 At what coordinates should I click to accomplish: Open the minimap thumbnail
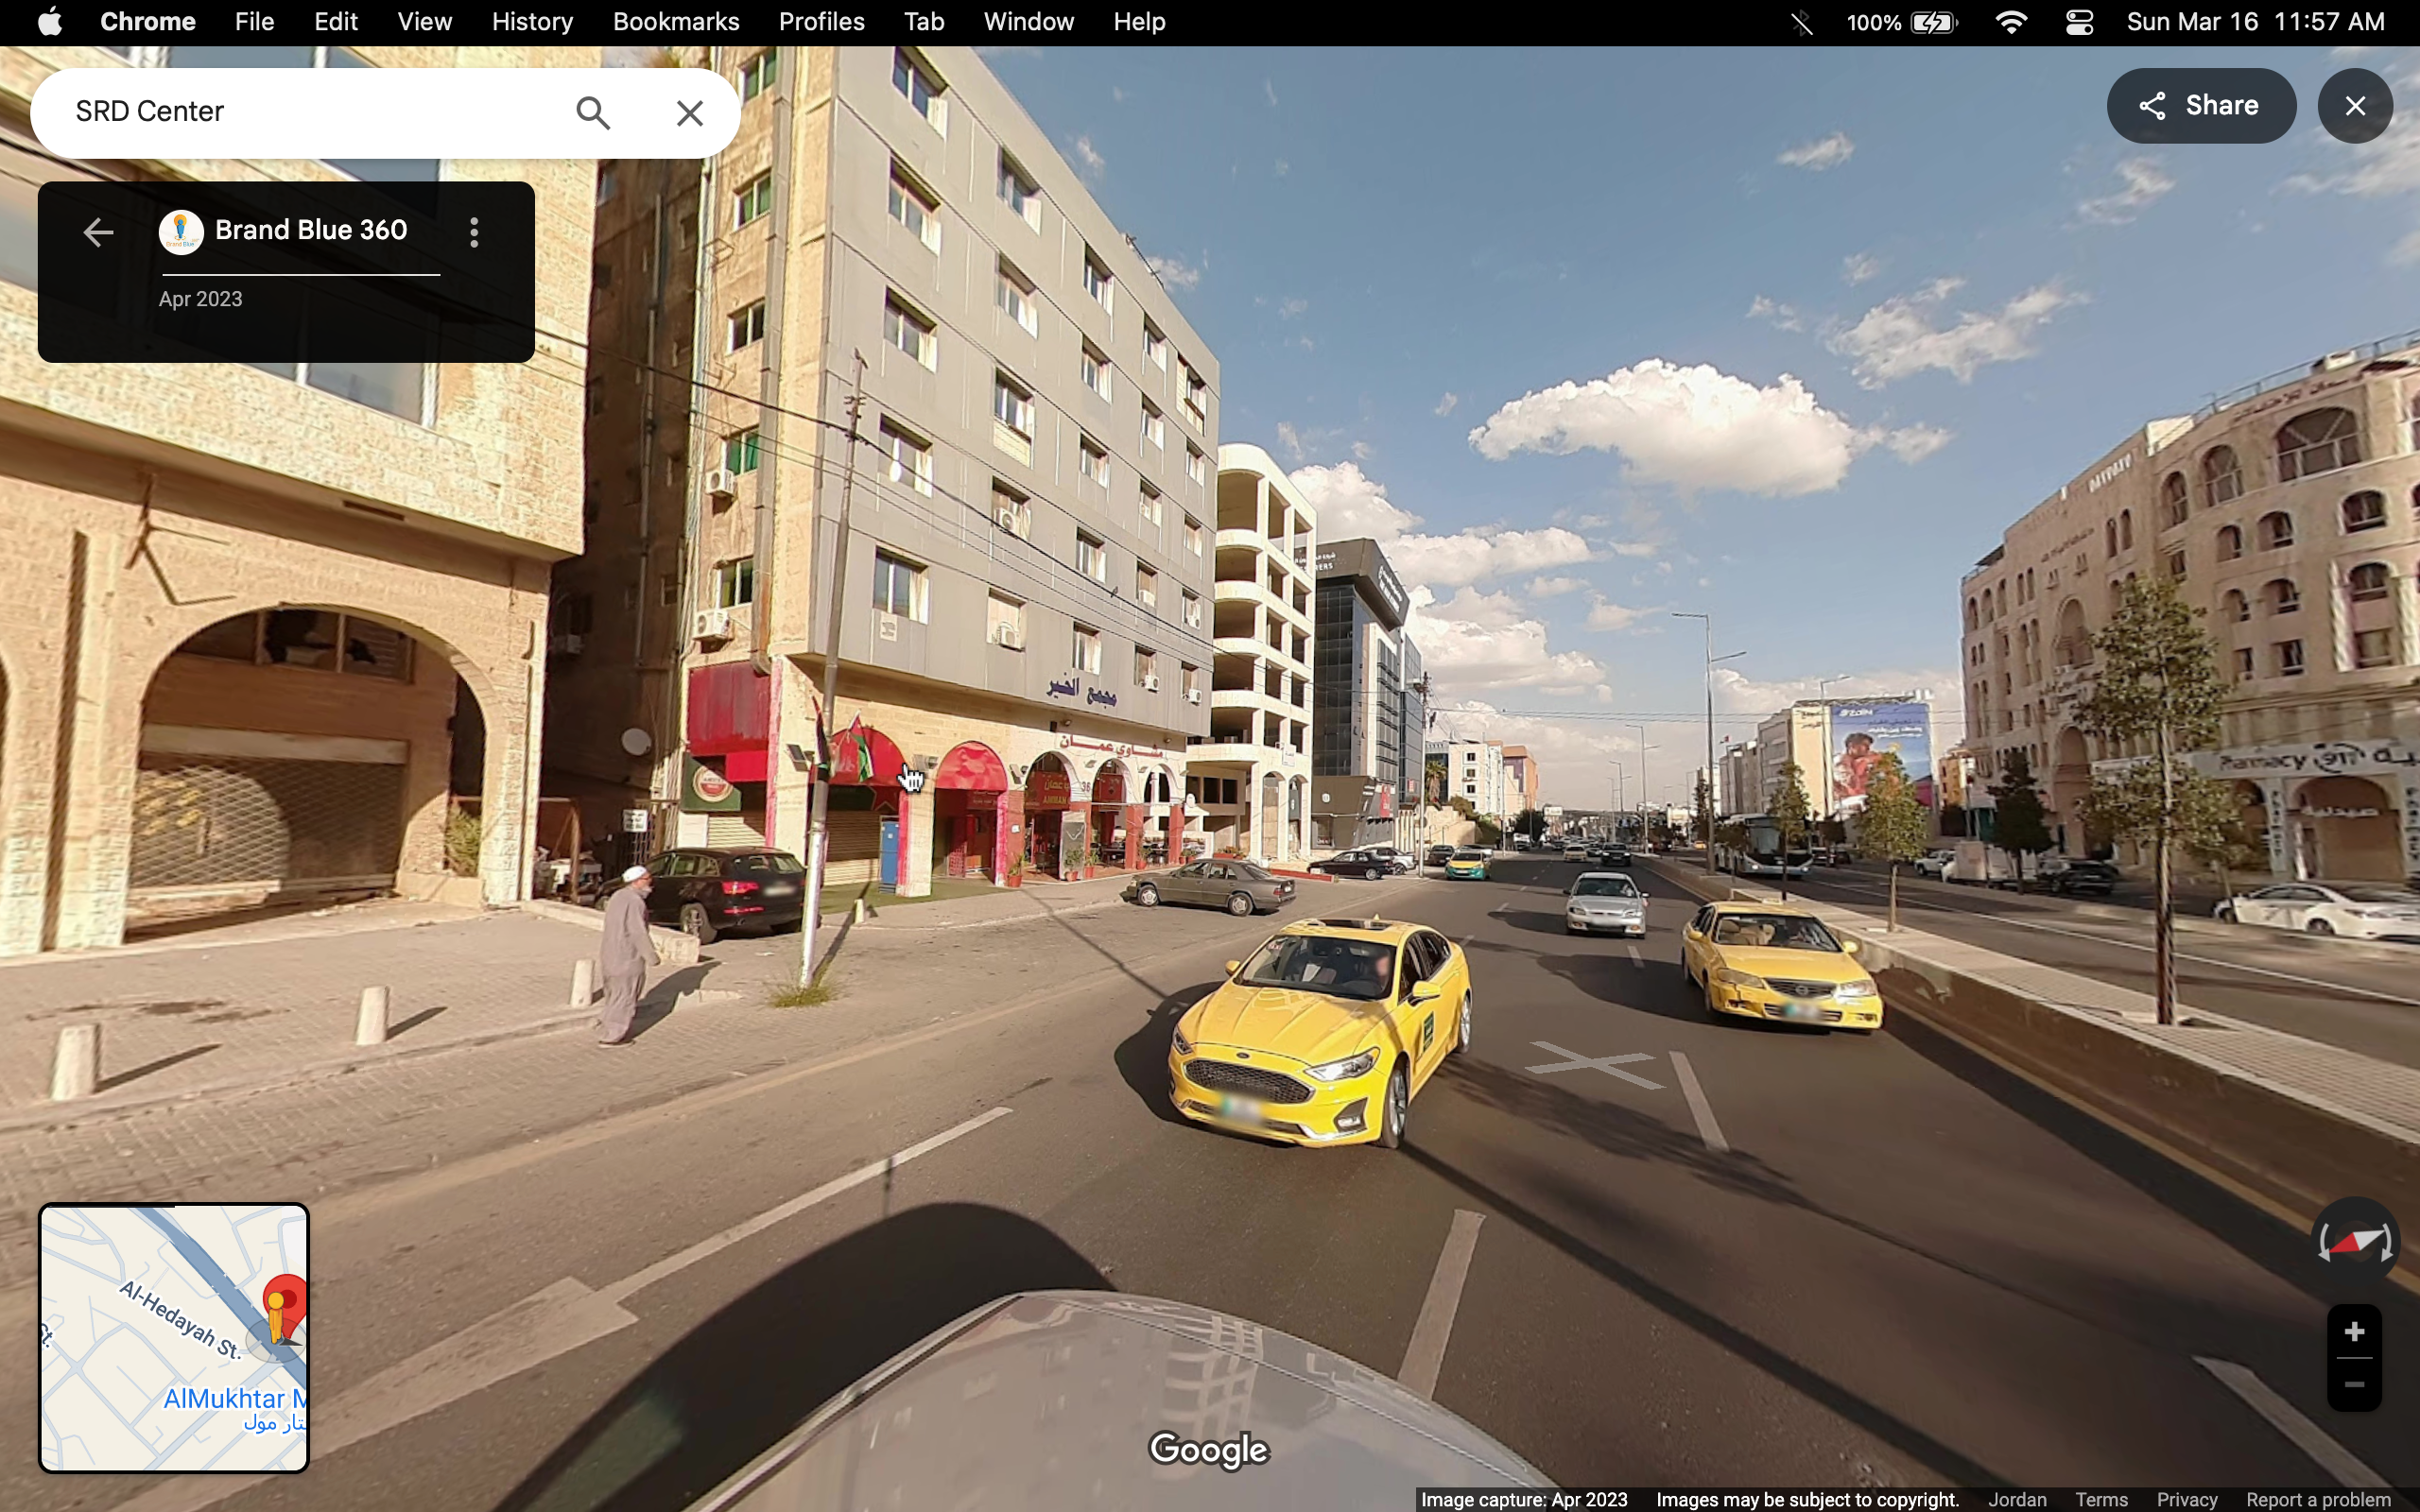174,1338
